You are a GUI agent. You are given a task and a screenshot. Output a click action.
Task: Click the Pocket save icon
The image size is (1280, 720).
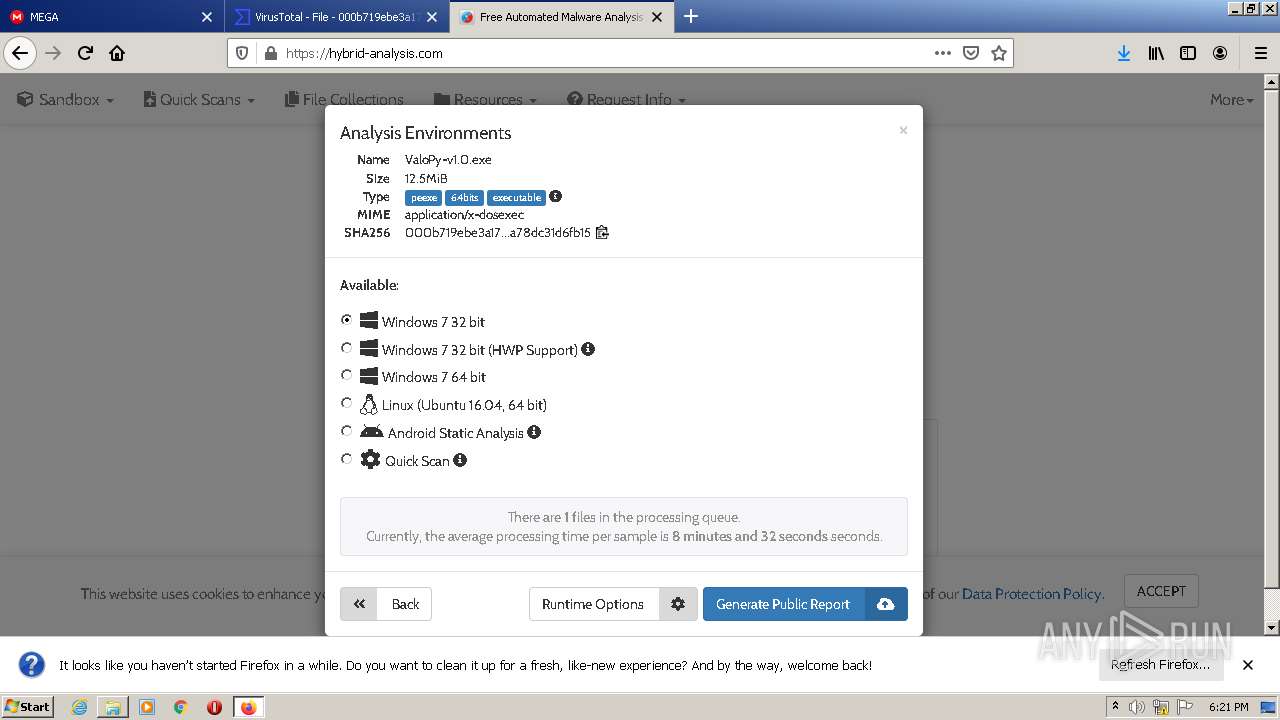tap(970, 53)
